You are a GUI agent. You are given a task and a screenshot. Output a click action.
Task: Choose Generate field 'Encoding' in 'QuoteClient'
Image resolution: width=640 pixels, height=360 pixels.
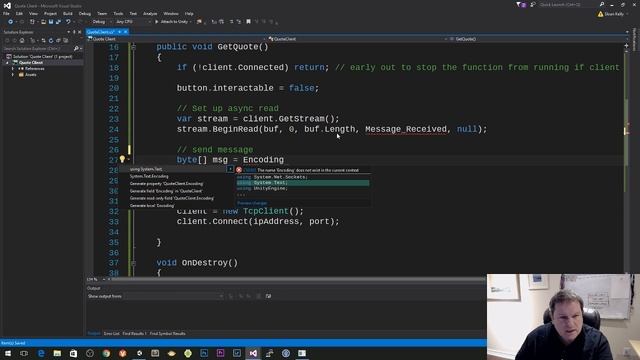click(166, 191)
